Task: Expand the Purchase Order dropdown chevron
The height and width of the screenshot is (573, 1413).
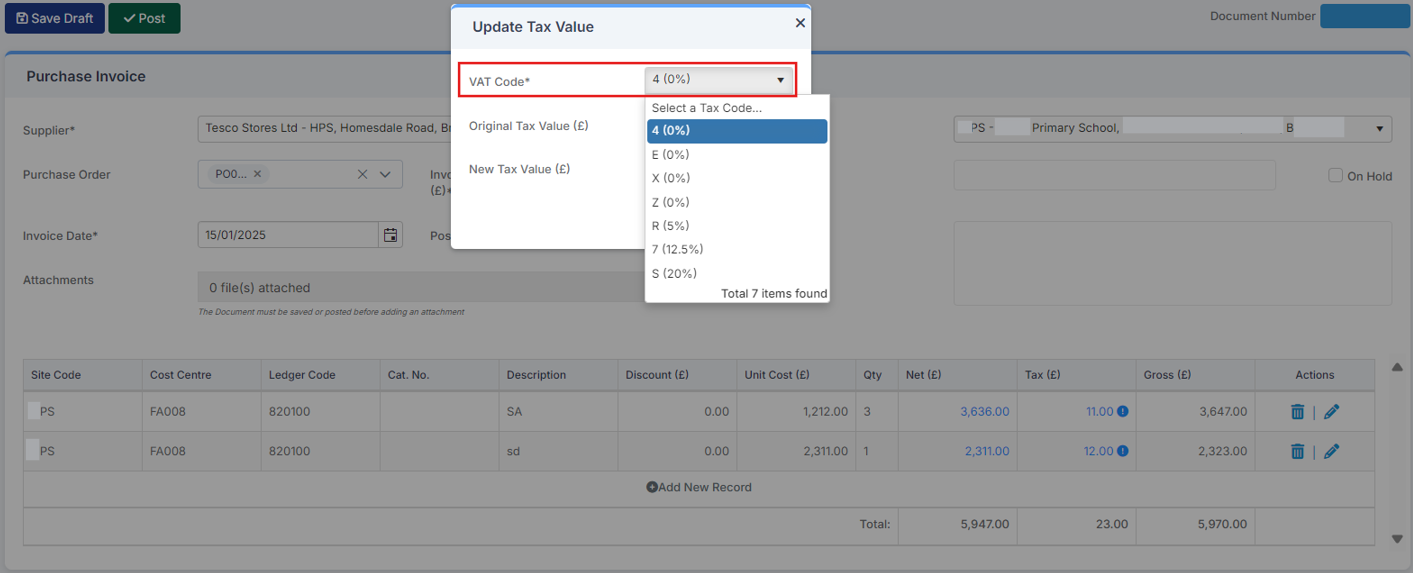Action: pyautogui.click(x=385, y=174)
